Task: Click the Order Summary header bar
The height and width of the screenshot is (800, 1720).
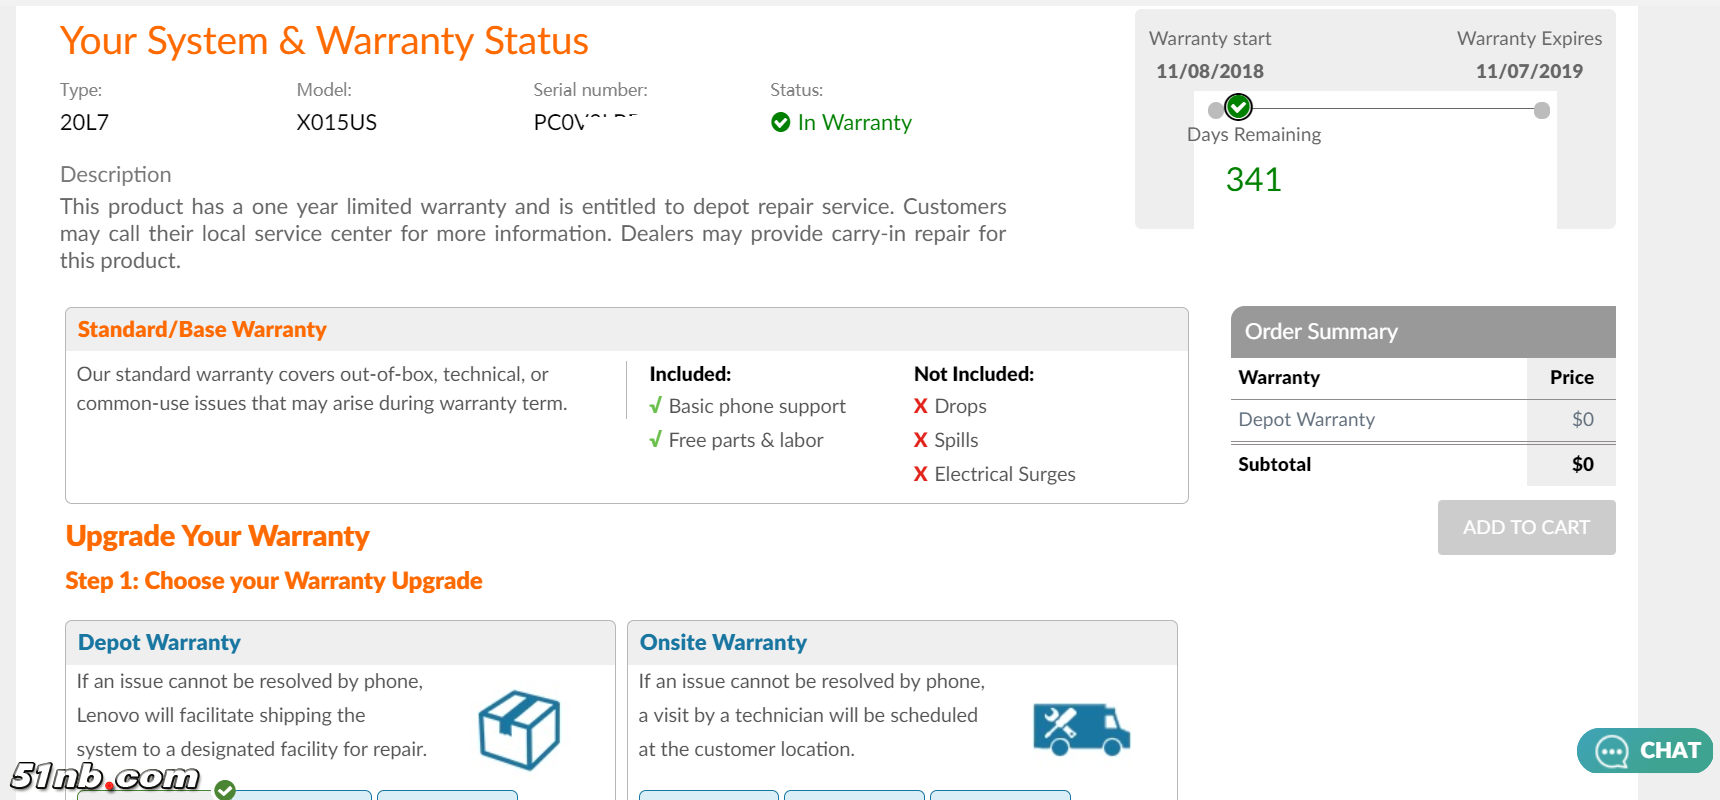Action: 1422,332
